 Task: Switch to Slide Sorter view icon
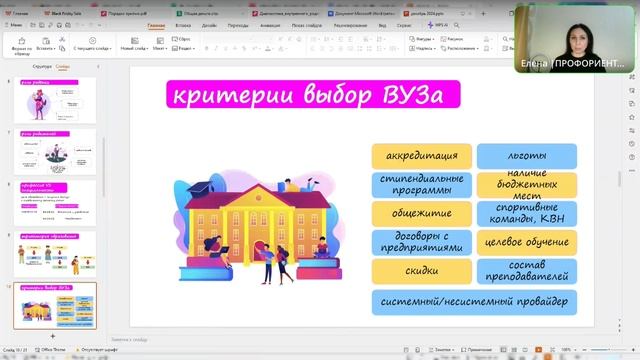click(x=514, y=350)
